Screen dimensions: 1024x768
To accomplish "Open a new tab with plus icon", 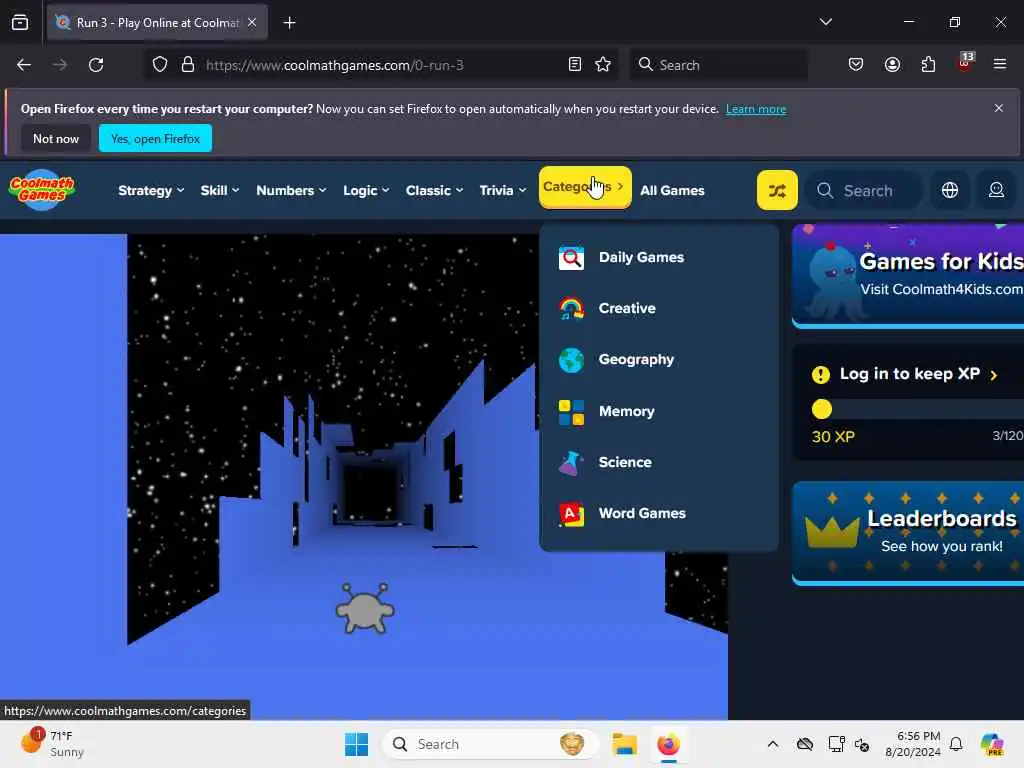I will click(x=289, y=23).
